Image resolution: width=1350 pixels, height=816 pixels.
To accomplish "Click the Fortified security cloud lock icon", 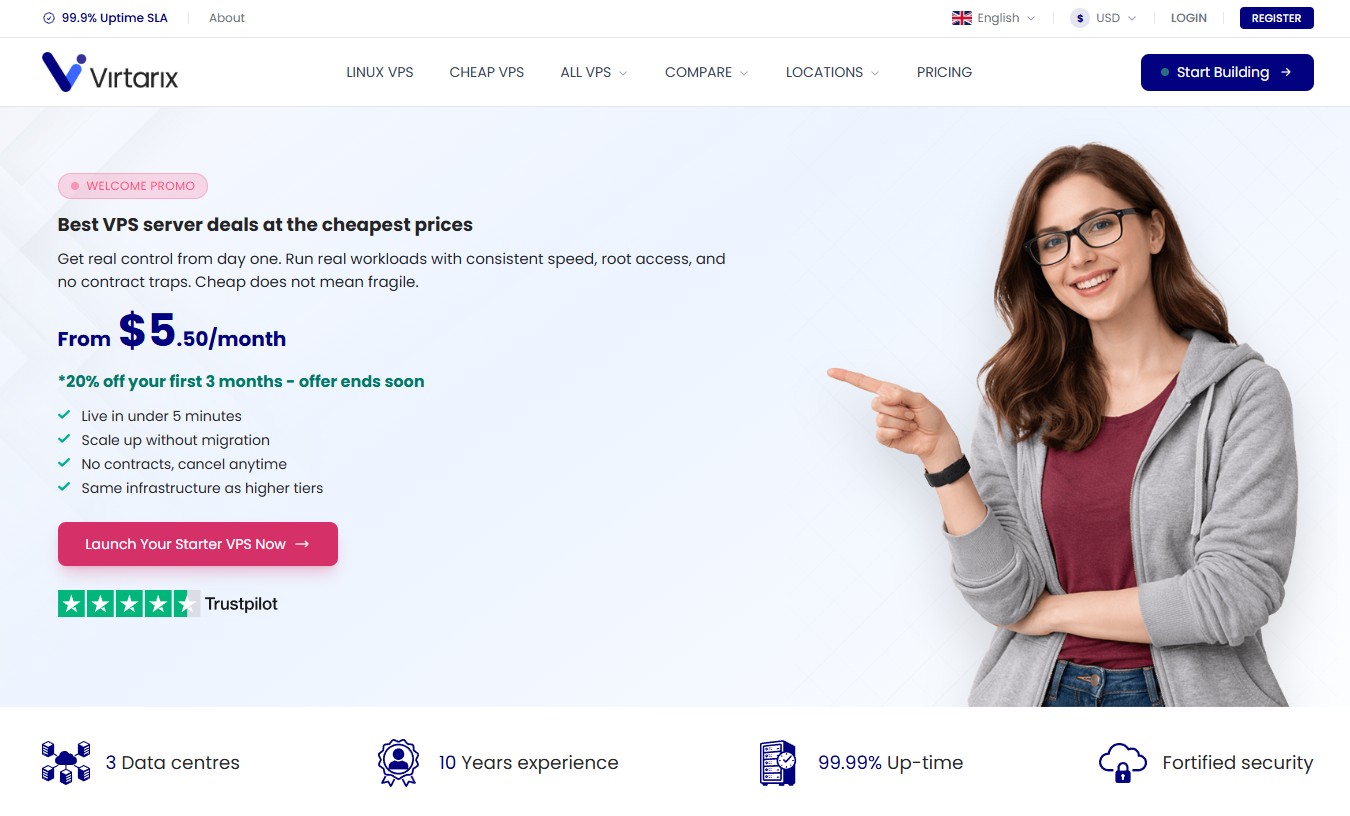I will click(x=1122, y=762).
